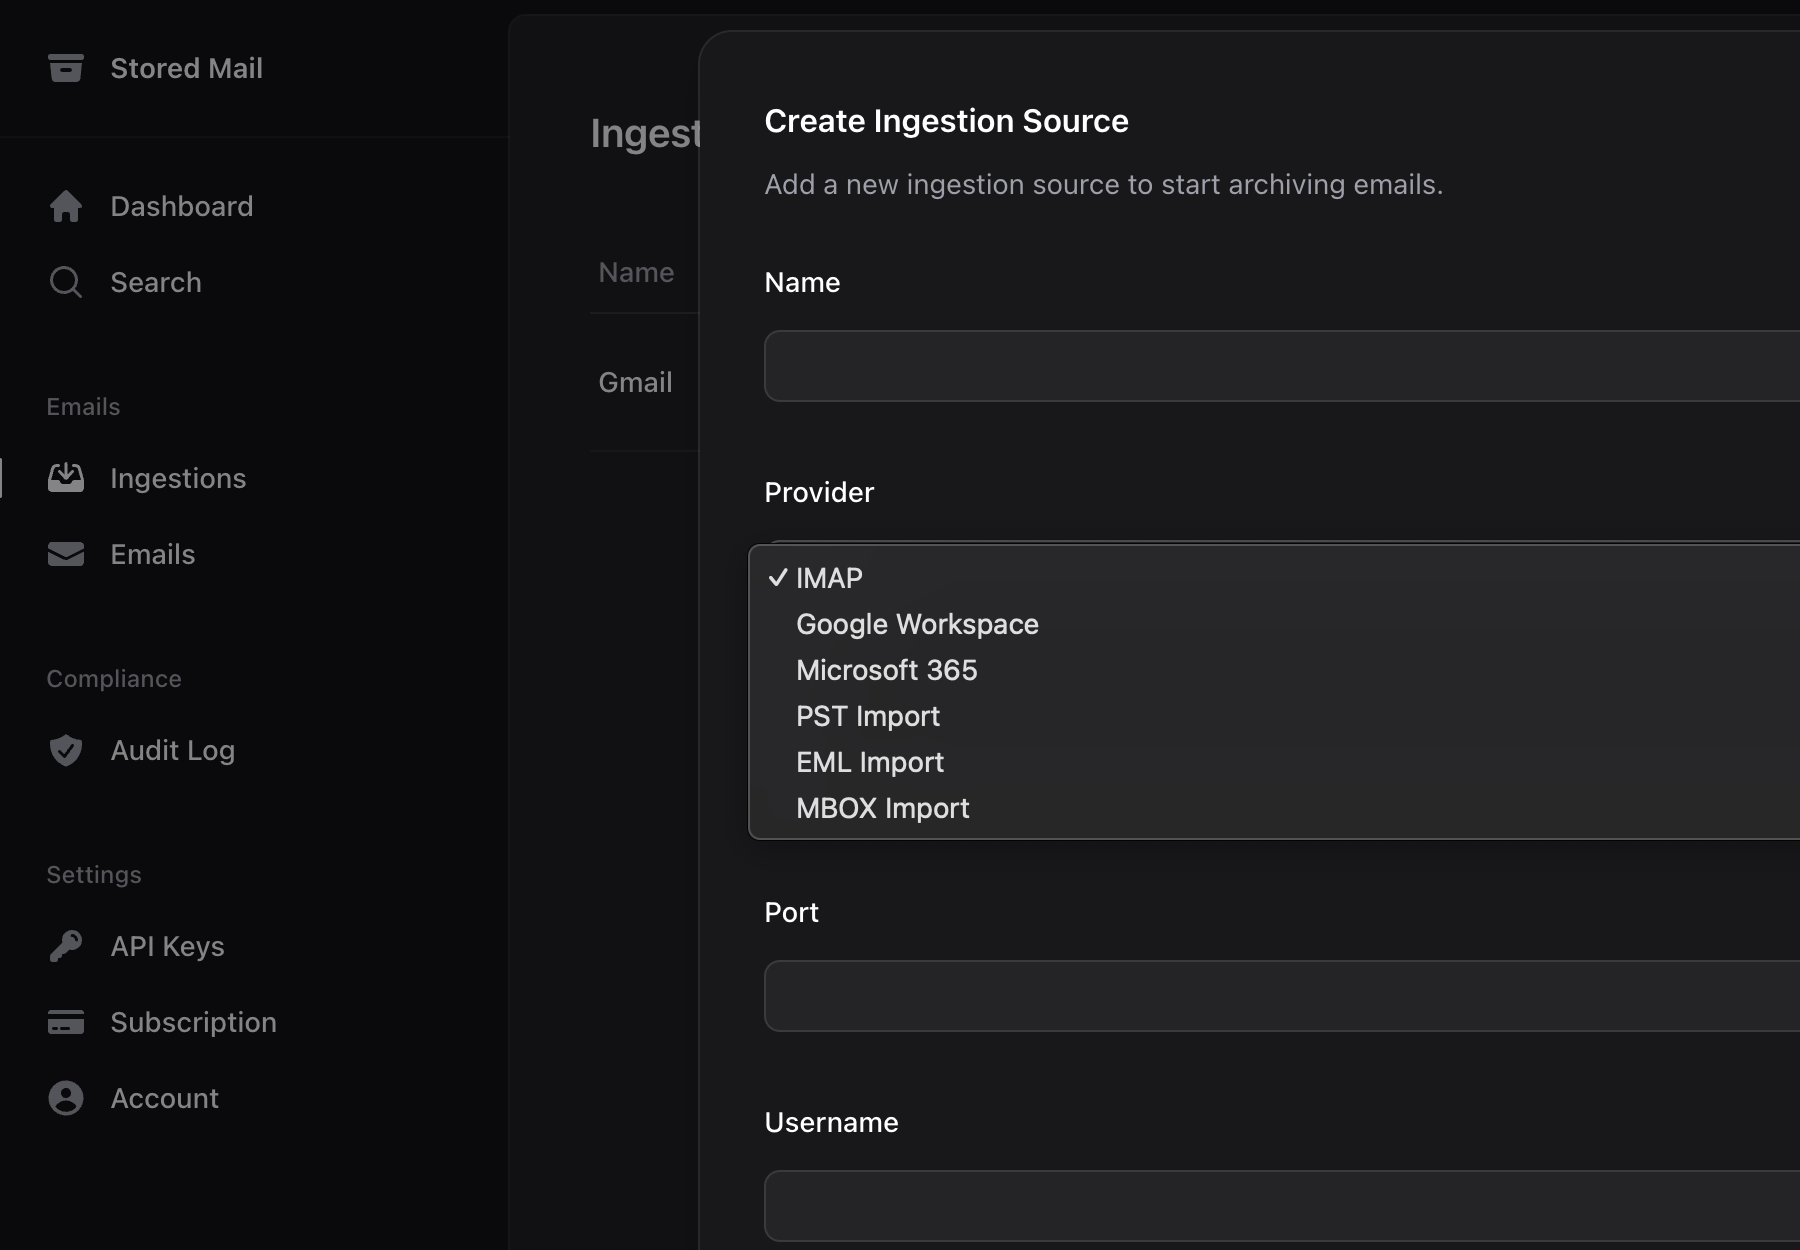Click the Audit Log shield icon
1800x1250 pixels.
66,750
